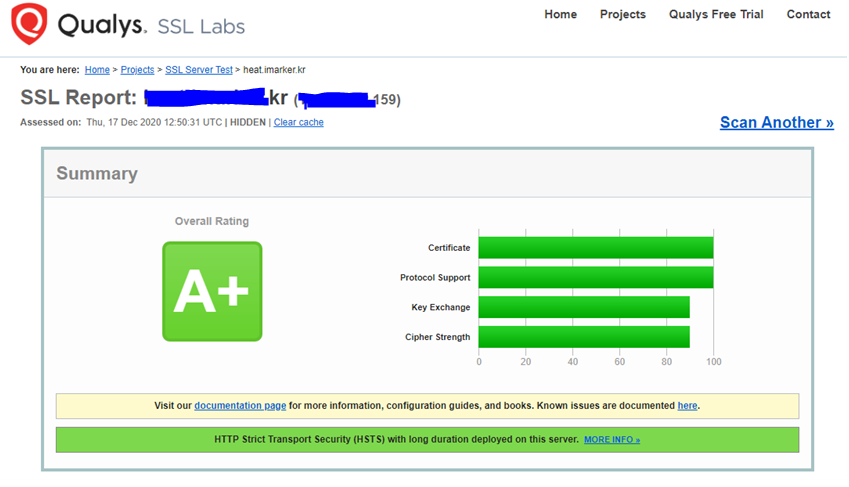This screenshot has width=849, height=487.
Task: Click the Cipher Strength score bar
Action: tap(584, 337)
